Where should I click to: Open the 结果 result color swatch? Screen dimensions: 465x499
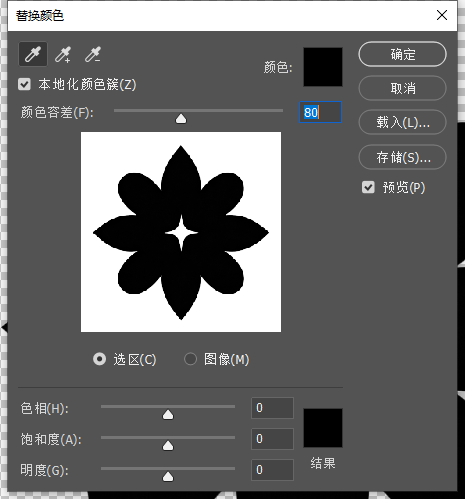[x=323, y=428]
